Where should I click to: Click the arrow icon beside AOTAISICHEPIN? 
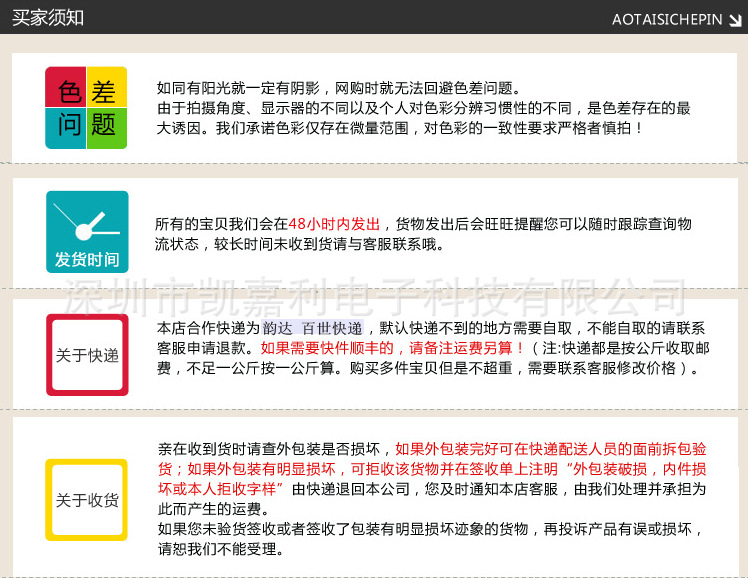735,20
